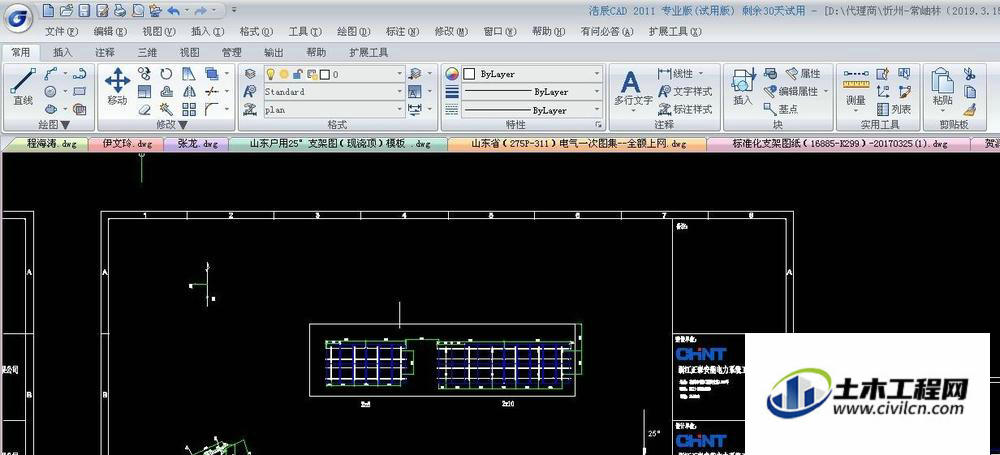Expand the 修改 panel arrow
The height and width of the screenshot is (455, 1000).
tap(183, 125)
